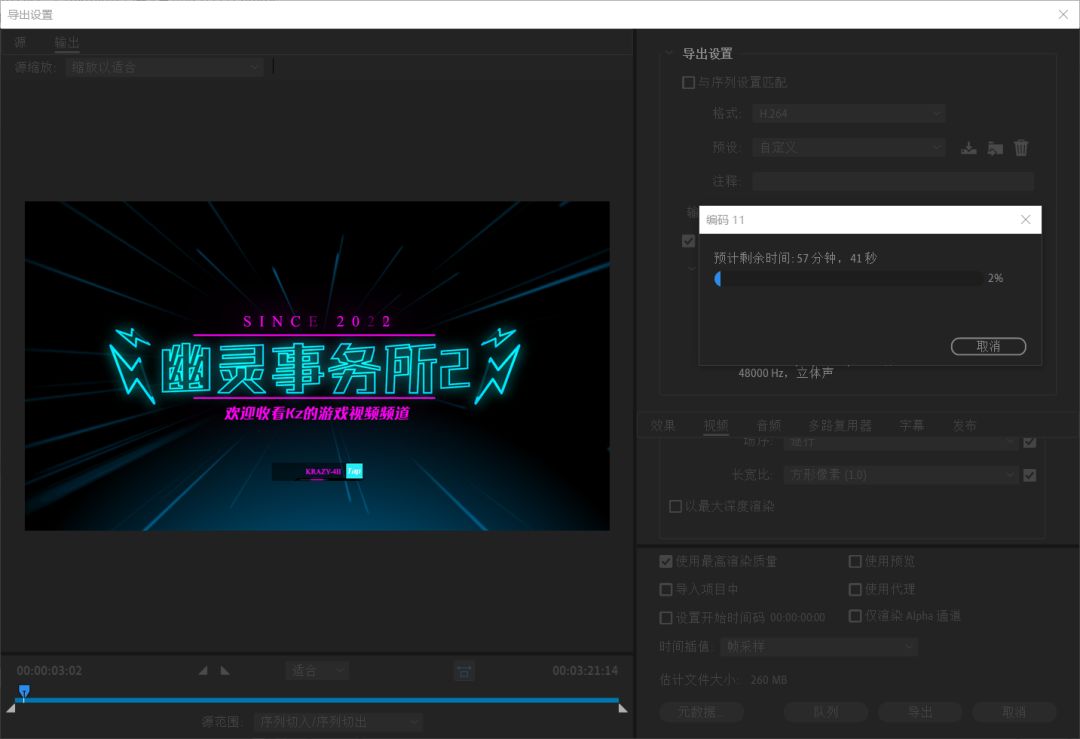
Task: Click the current timecode 00:00:03:02
Action: pos(50,671)
